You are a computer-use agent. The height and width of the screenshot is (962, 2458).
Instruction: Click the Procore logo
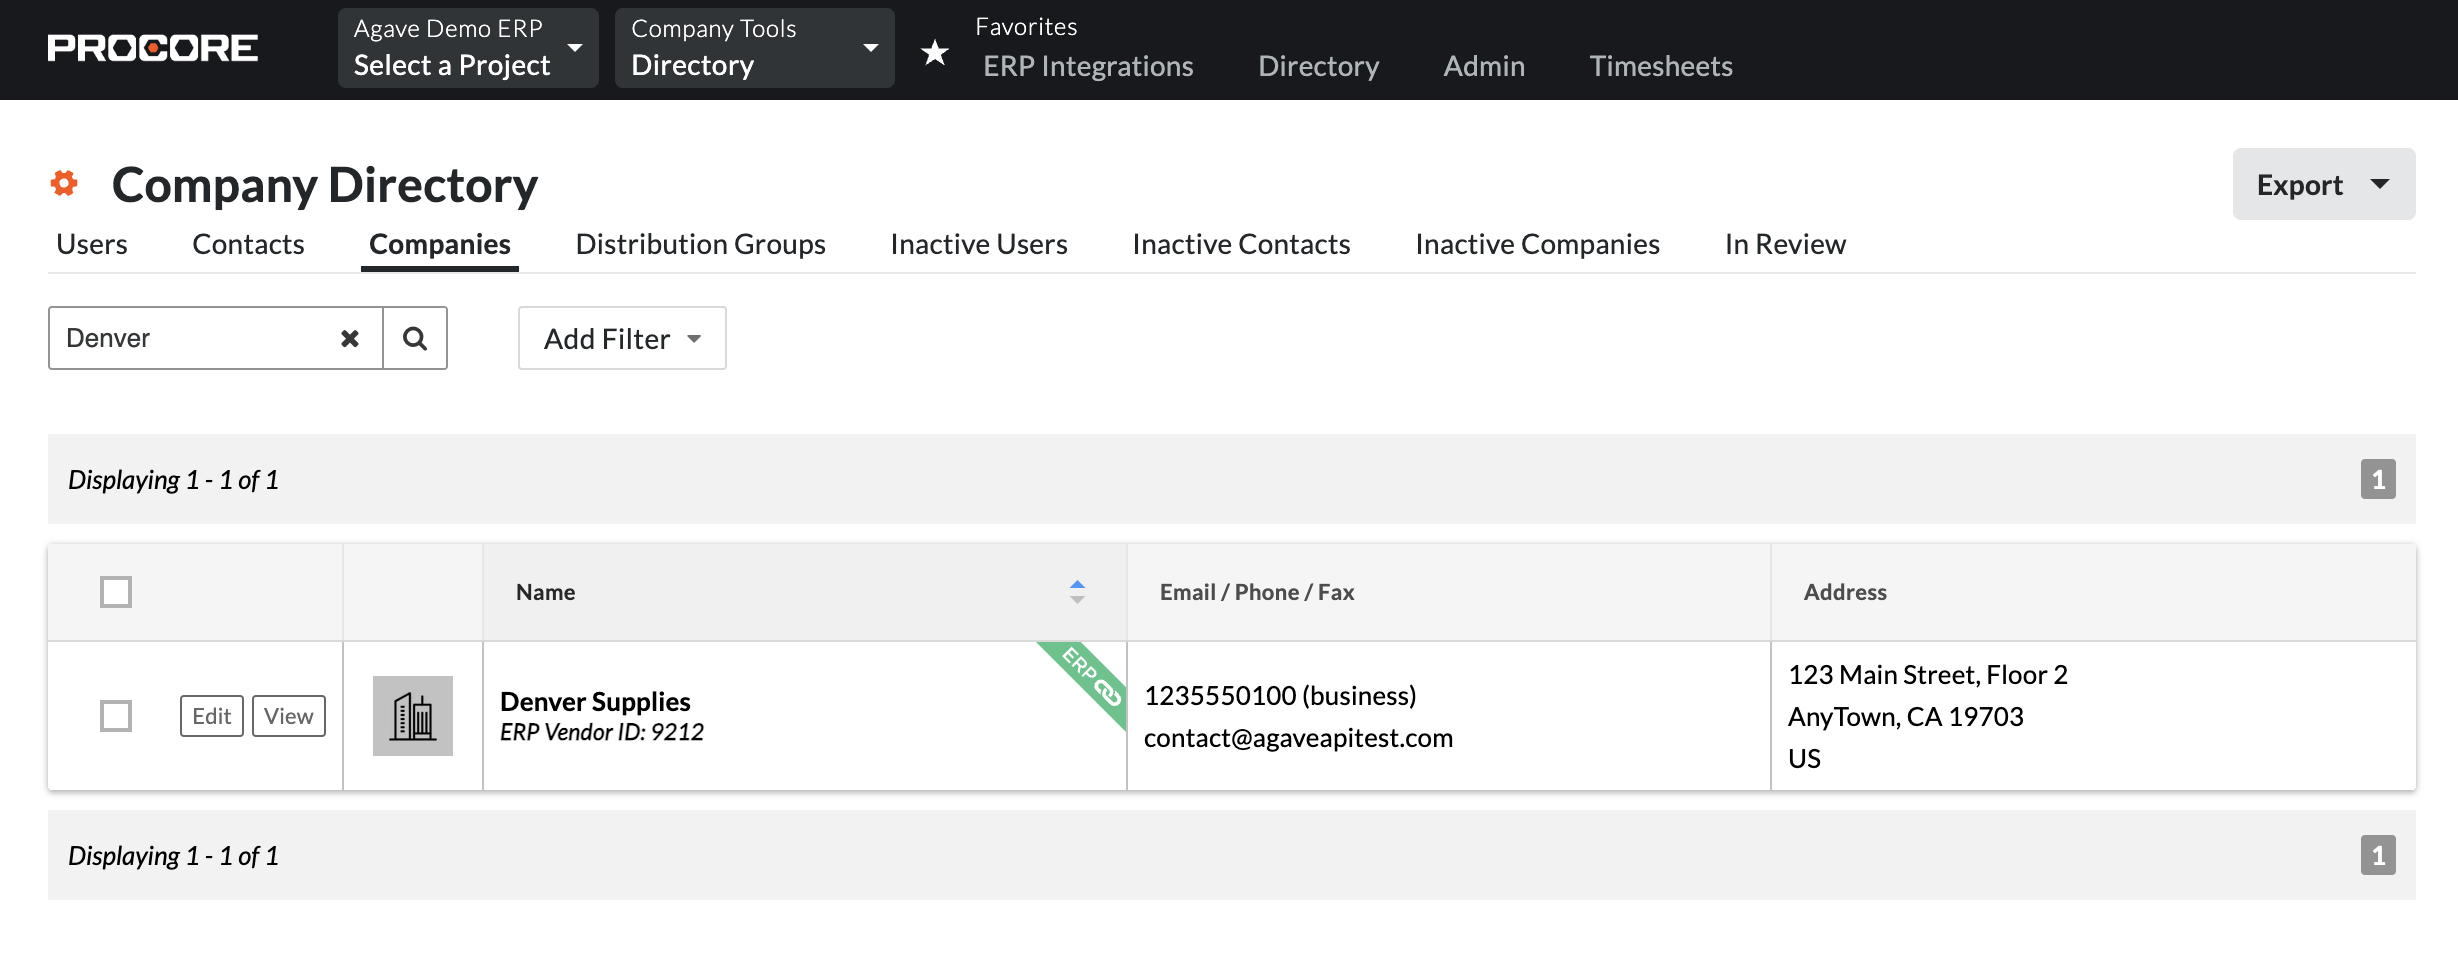(x=152, y=48)
